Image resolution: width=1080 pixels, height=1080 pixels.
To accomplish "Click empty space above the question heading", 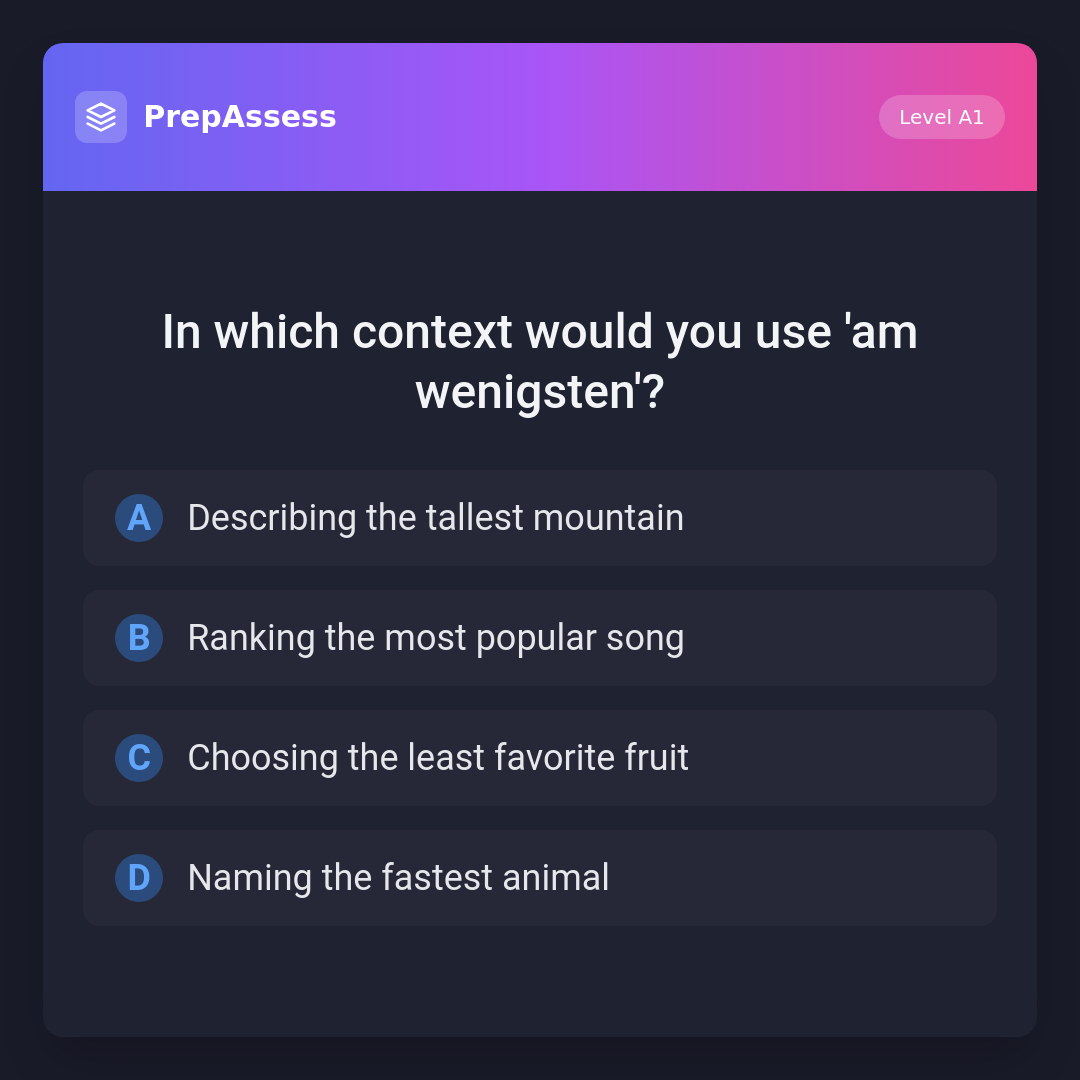I will pos(540,245).
